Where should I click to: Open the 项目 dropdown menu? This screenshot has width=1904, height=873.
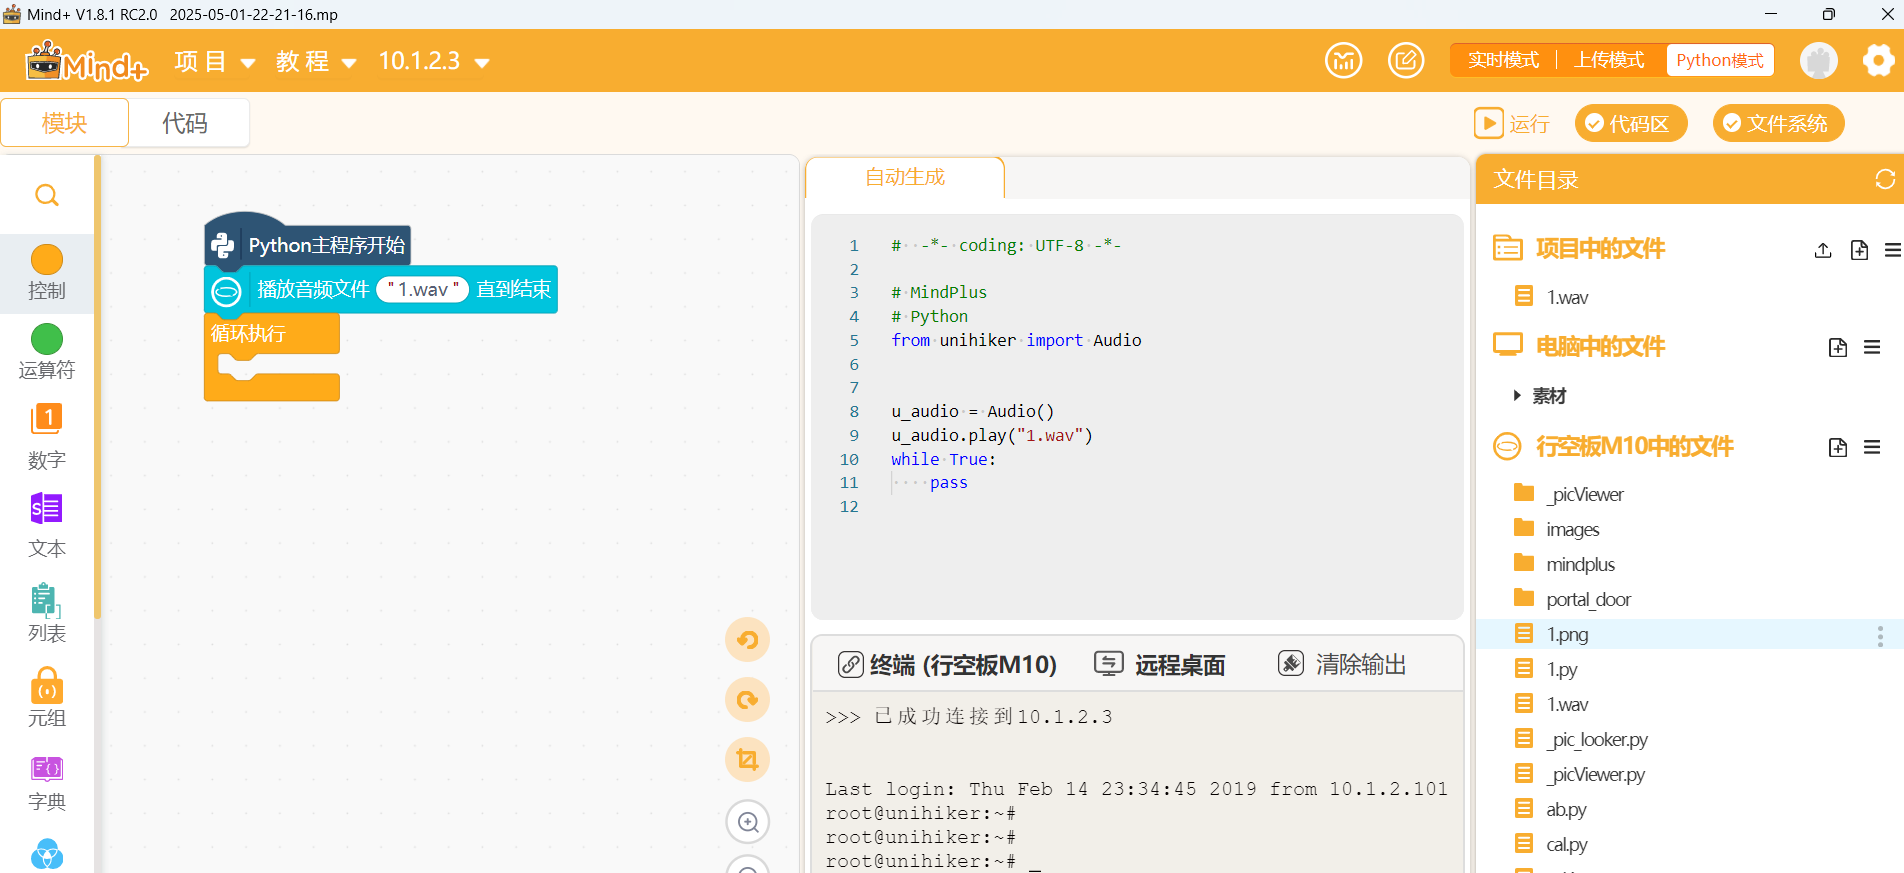tap(214, 61)
